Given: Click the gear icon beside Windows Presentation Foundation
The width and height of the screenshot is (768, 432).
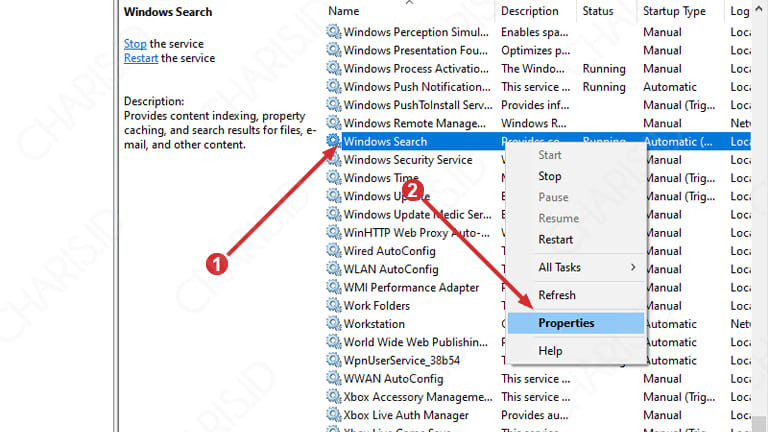Looking at the screenshot, I should click(x=334, y=50).
